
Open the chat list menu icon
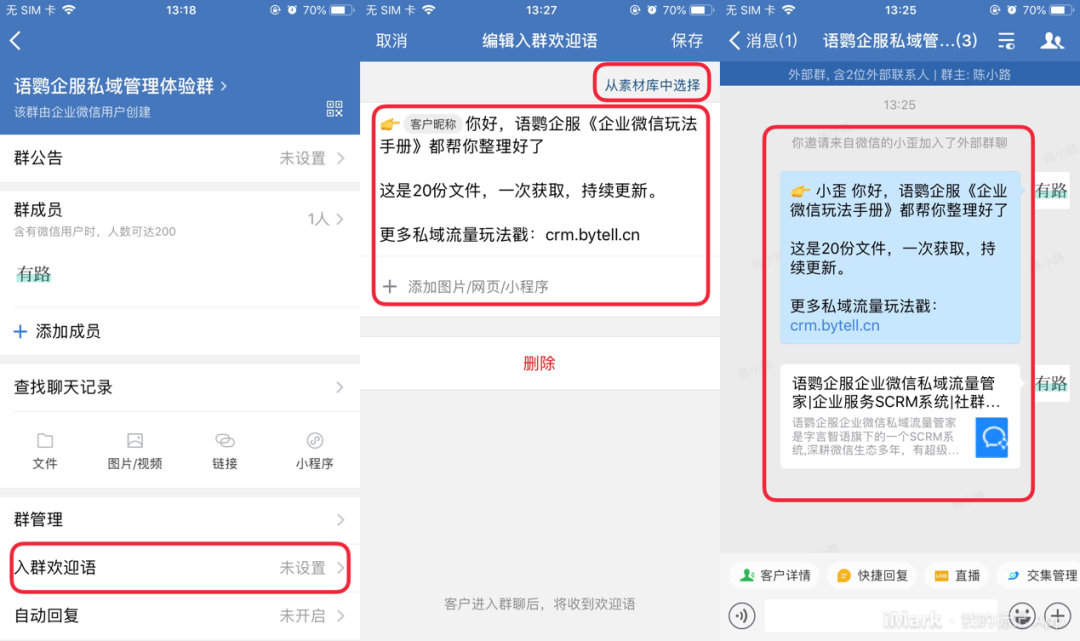click(x=1006, y=41)
